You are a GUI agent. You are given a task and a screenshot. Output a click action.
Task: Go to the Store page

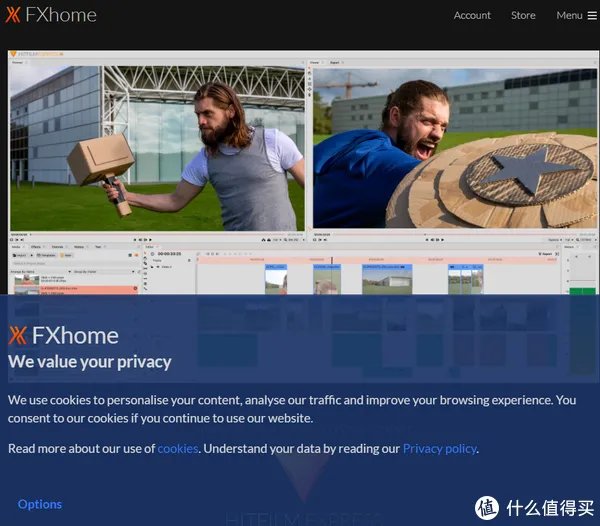click(x=523, y=15)
